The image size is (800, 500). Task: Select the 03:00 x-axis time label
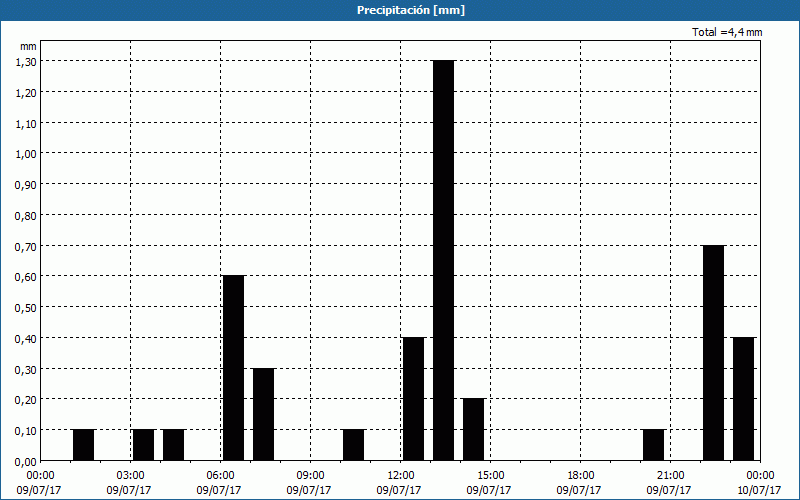(130, 476)
